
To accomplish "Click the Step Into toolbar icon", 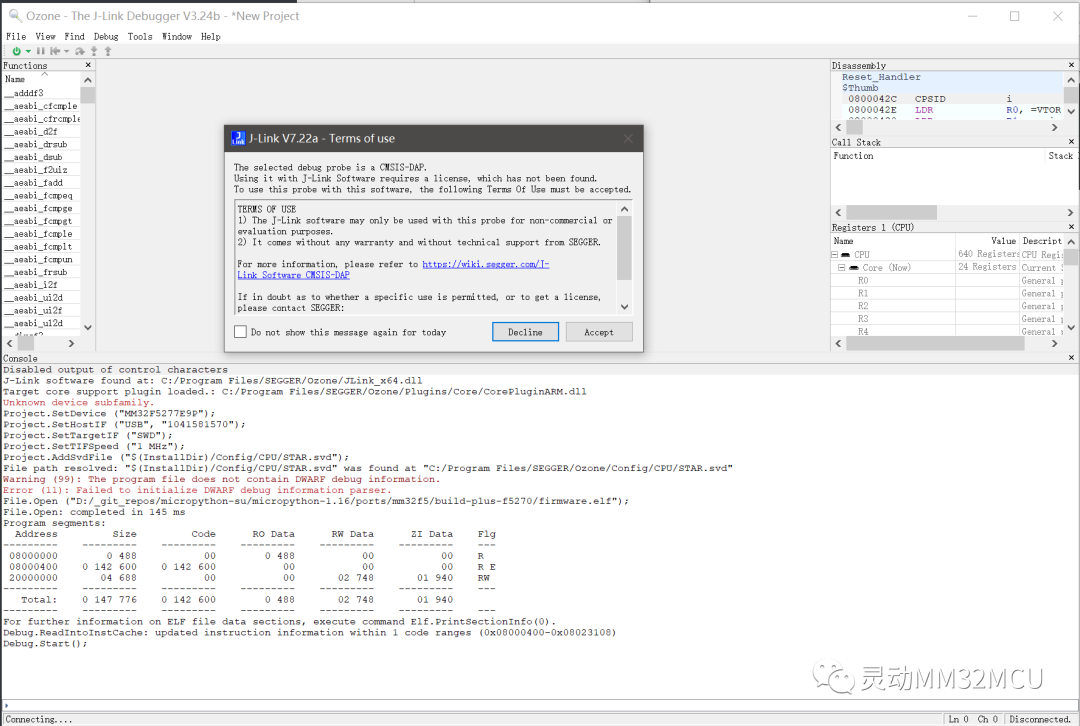I will pyautogui.click(x=94, y=51).
